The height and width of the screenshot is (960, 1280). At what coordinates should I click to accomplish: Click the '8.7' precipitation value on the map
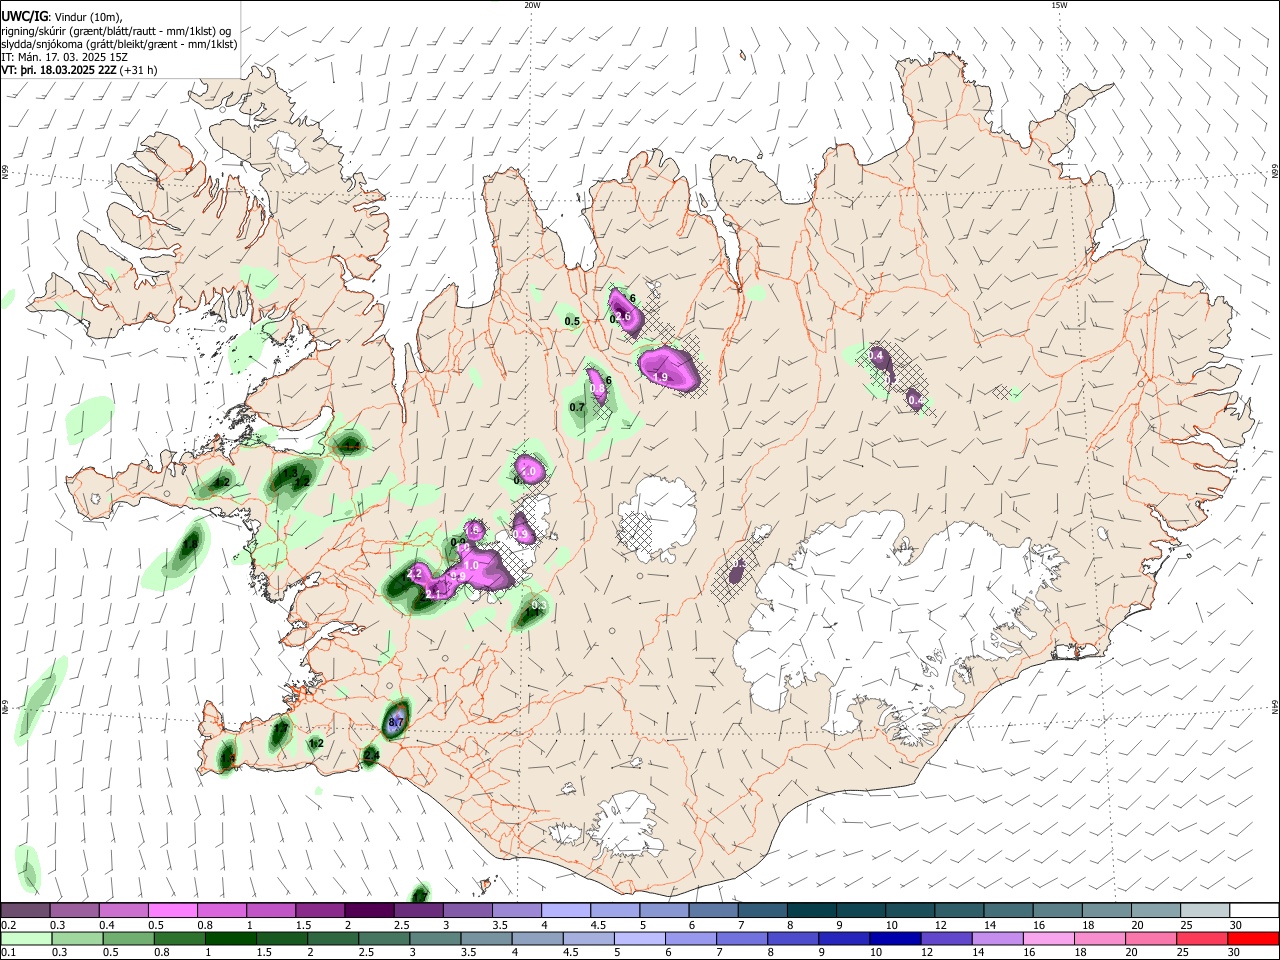click(395, 722)
